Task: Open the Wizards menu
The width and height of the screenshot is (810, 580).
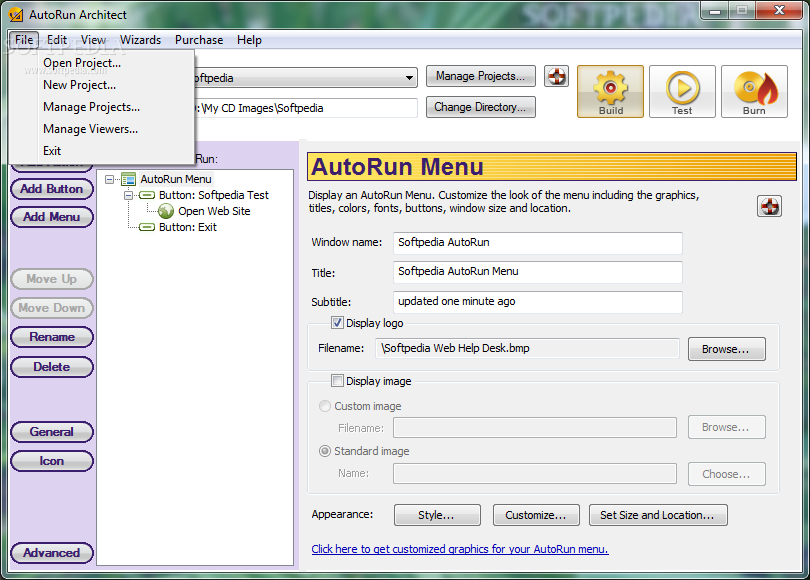Action: (x=141, y=40)
